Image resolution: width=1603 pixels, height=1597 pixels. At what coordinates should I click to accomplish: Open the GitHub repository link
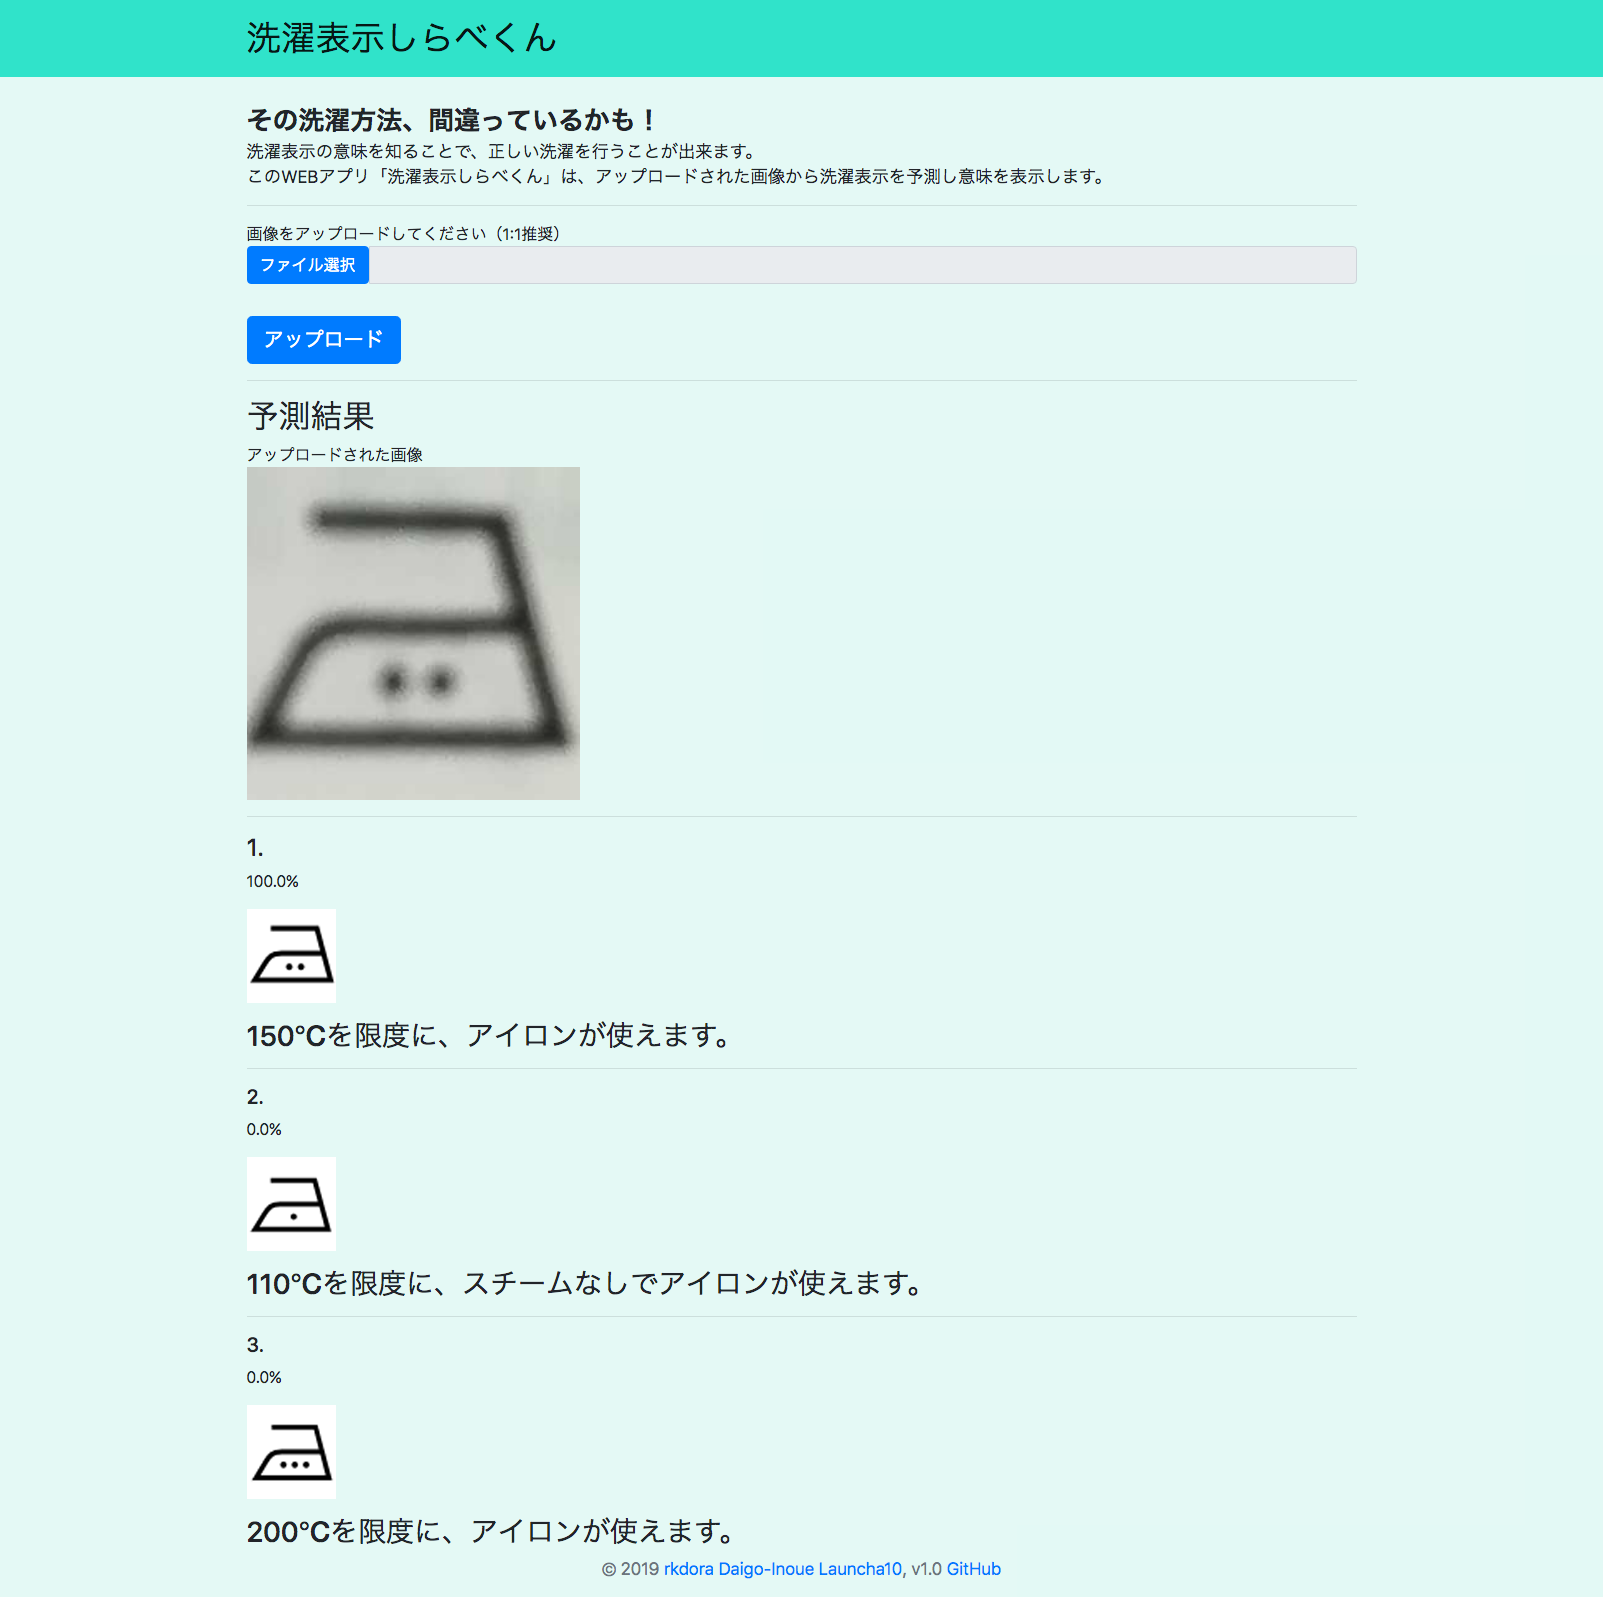tap(974, 1570)
